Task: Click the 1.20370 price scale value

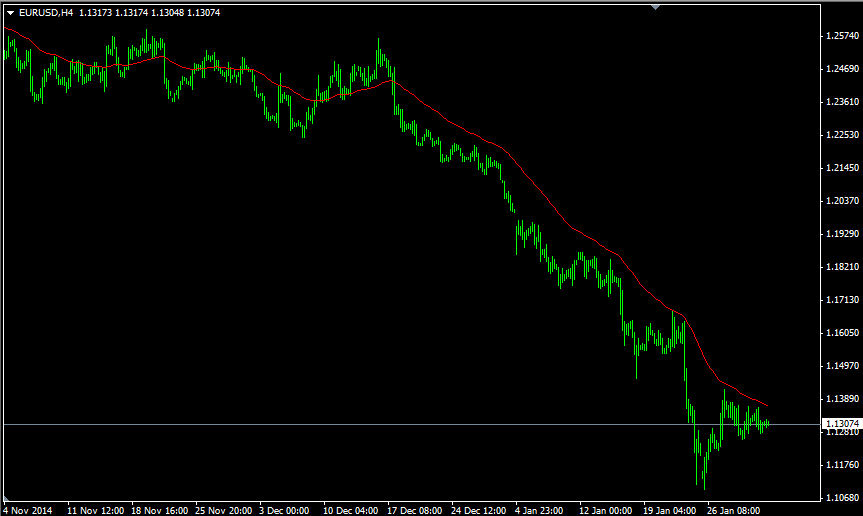Action: 842,201
